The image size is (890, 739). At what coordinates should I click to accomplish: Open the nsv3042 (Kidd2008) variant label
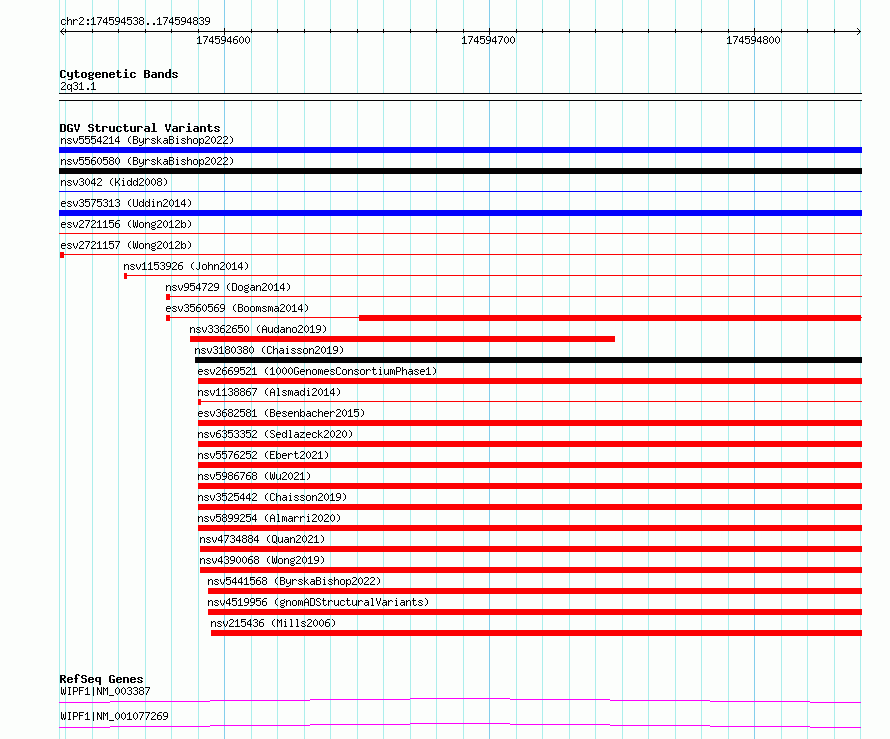tap(114, 182)
